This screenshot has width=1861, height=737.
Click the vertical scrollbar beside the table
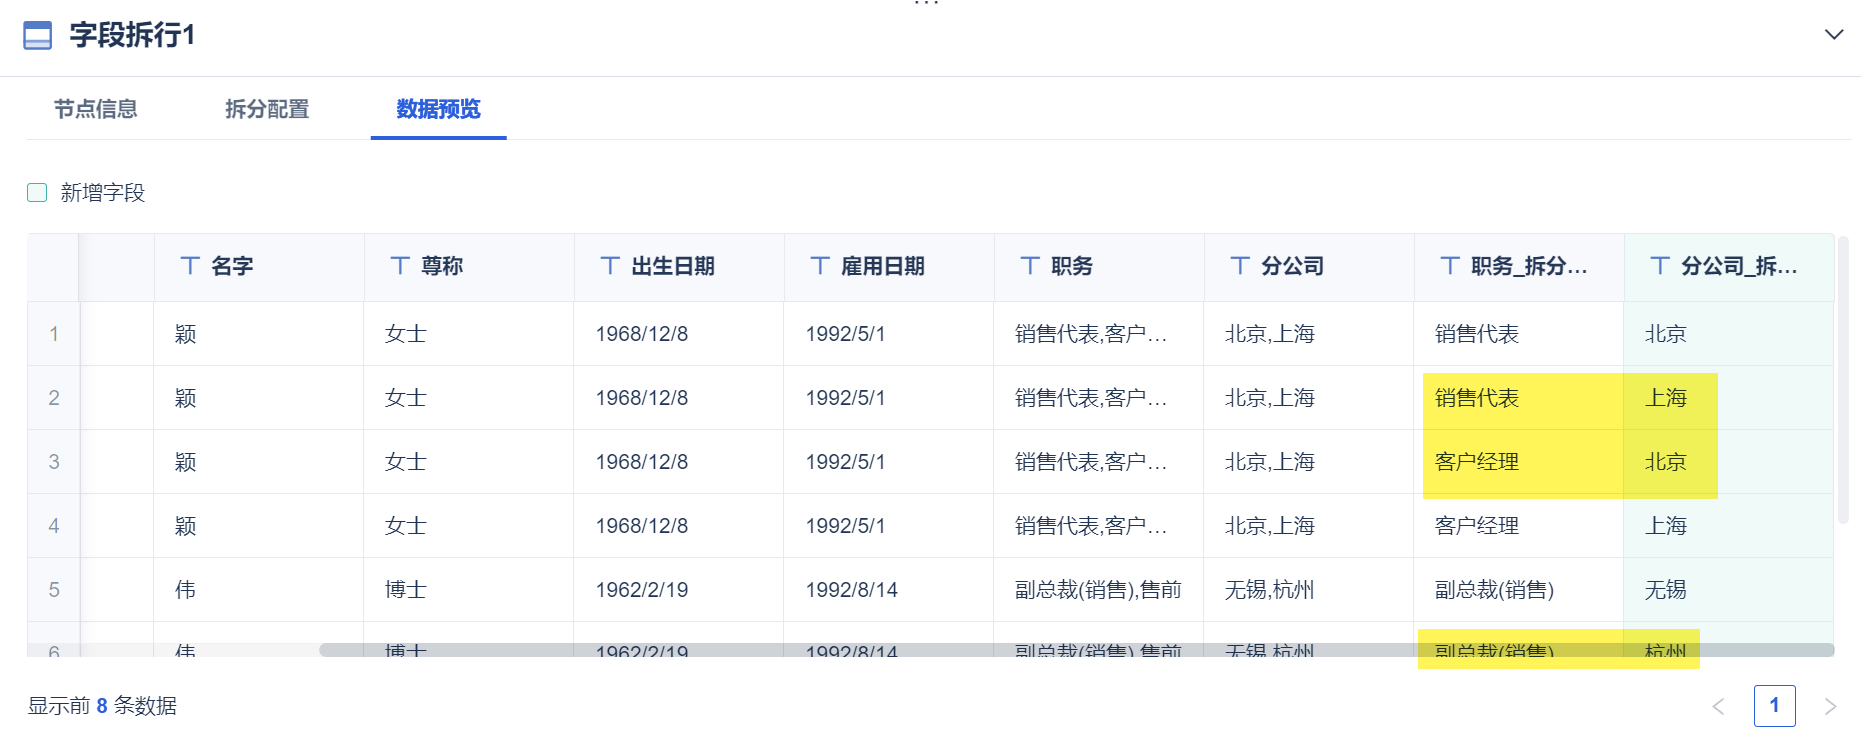click(1843, 380)
